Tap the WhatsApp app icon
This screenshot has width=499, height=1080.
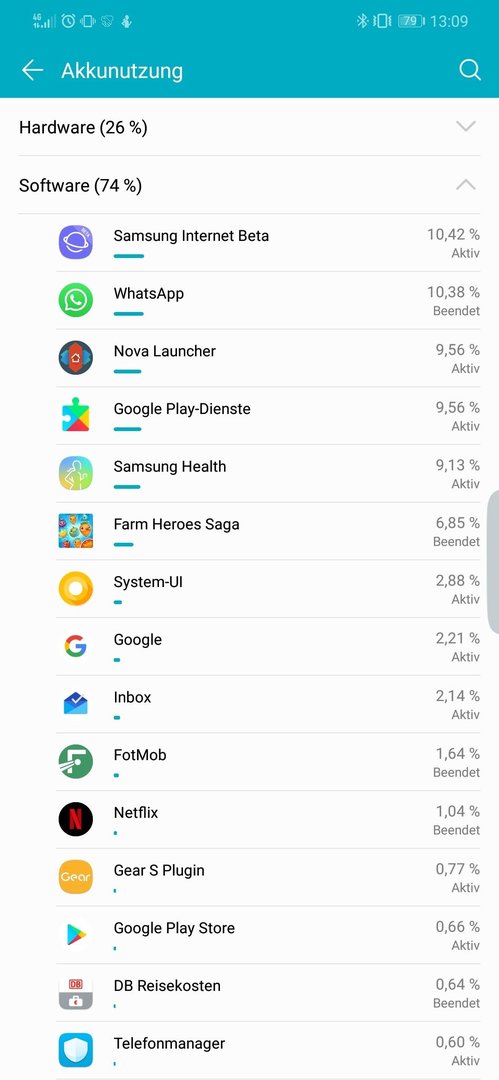[76, 300]
